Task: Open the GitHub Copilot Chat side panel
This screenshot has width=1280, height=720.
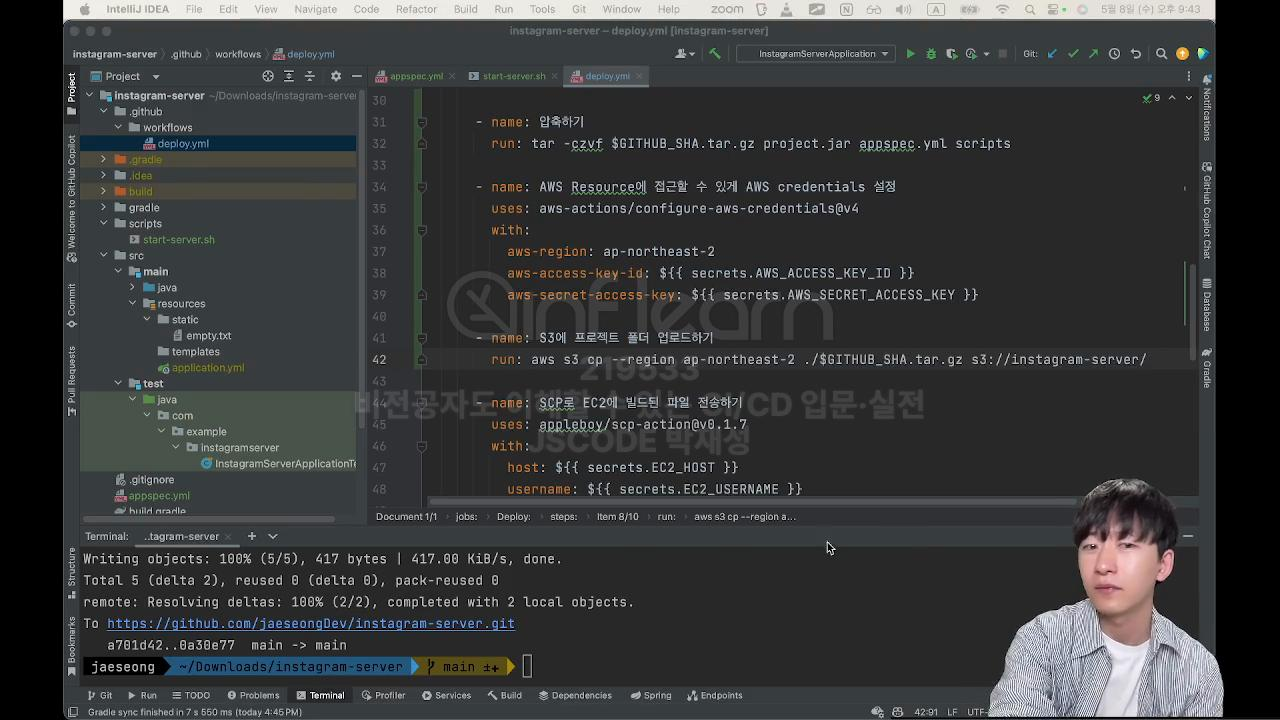Action: (1207, 211)
